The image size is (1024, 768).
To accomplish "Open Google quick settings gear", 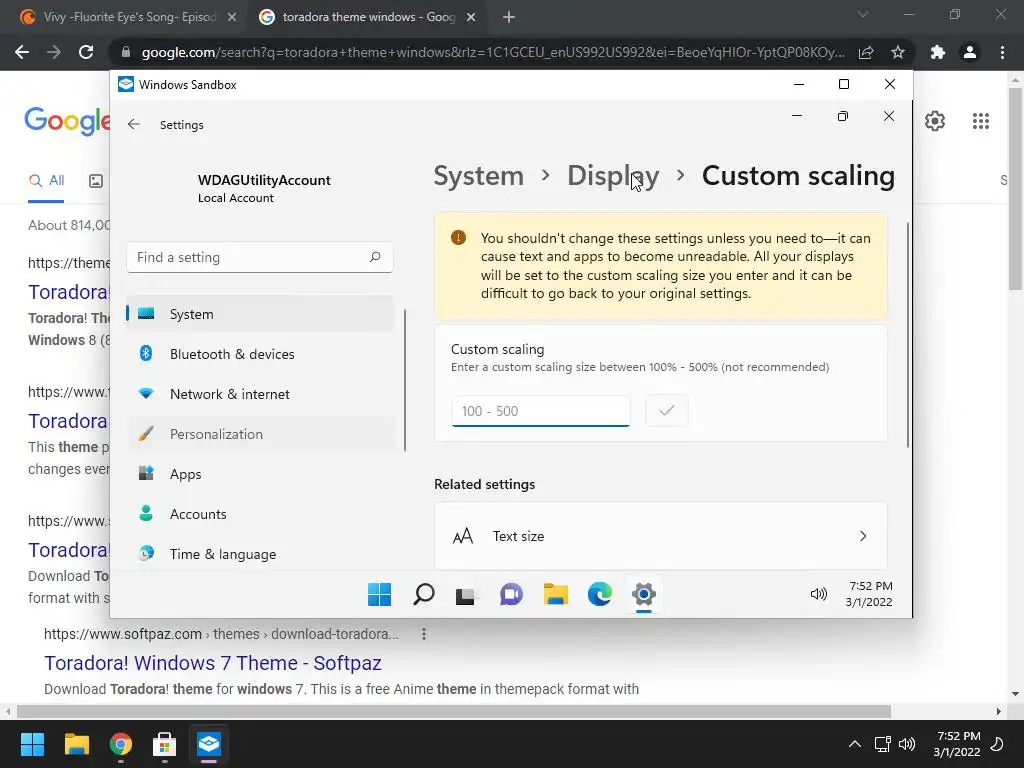I will click(x=935, y=121).
